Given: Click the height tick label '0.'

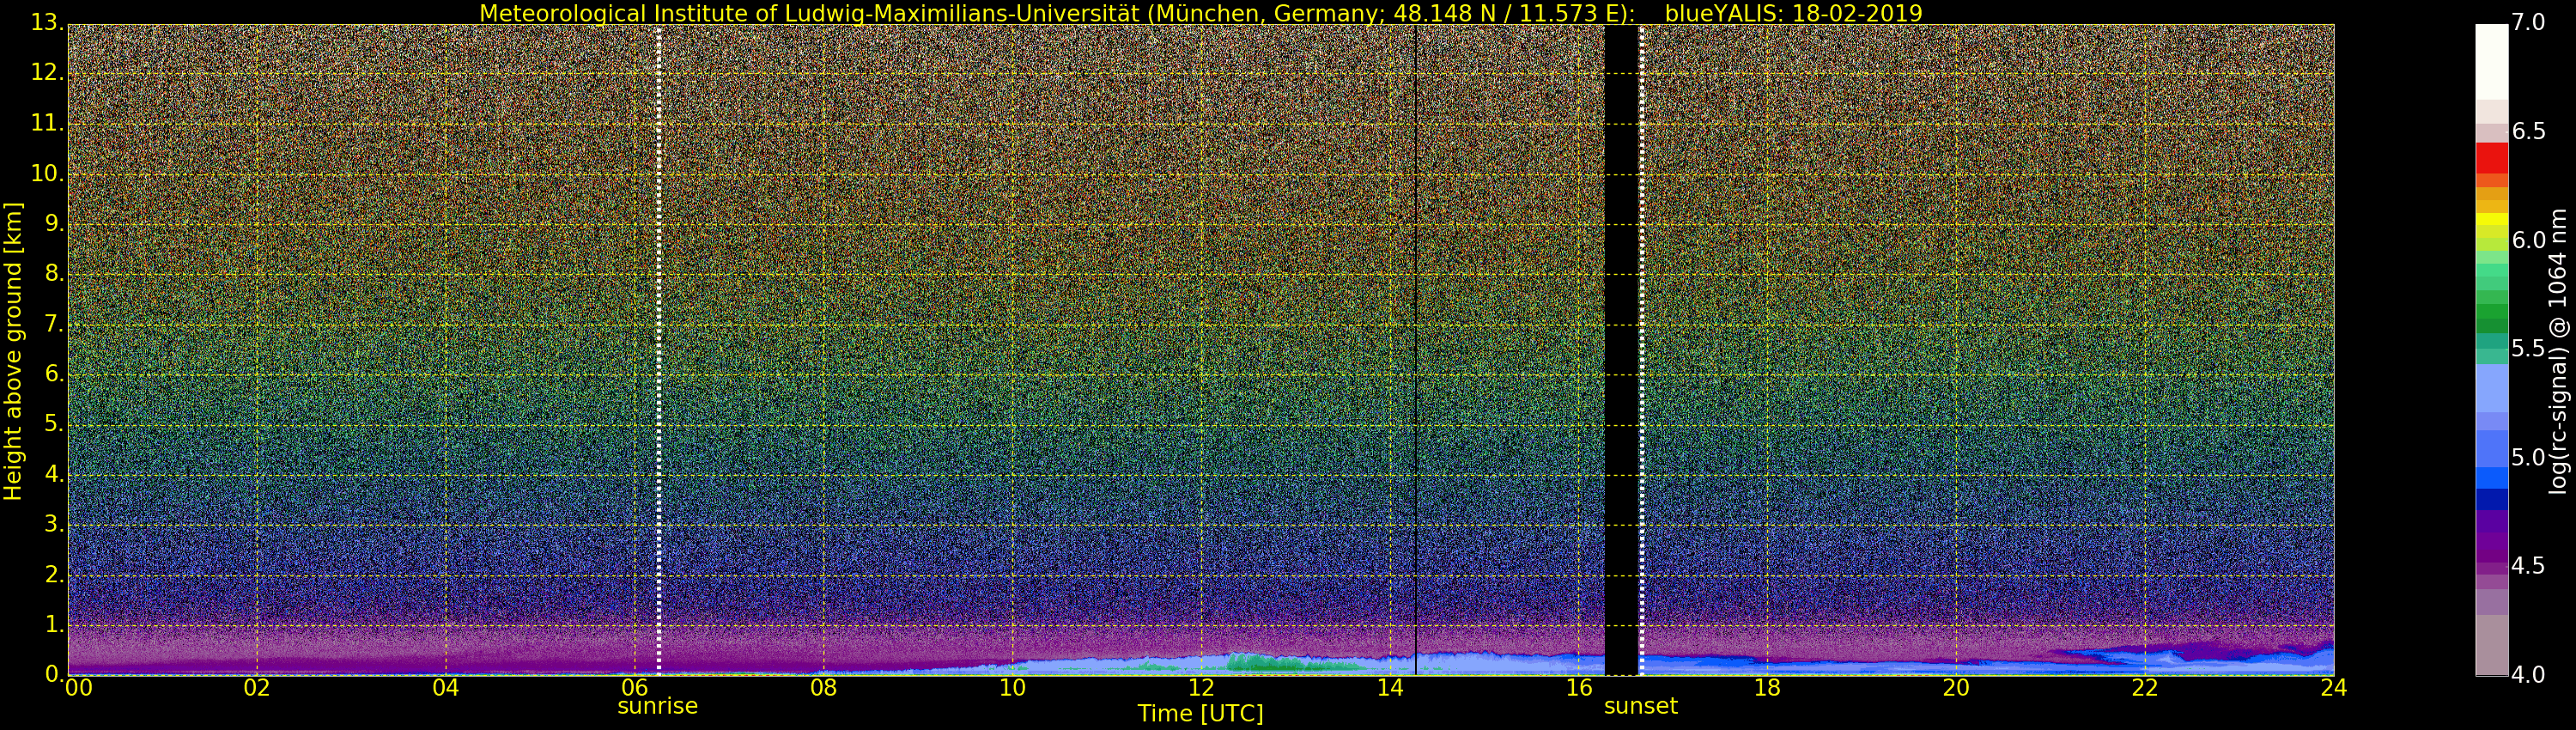Looking at the screenshot, I should coord(54,674).
